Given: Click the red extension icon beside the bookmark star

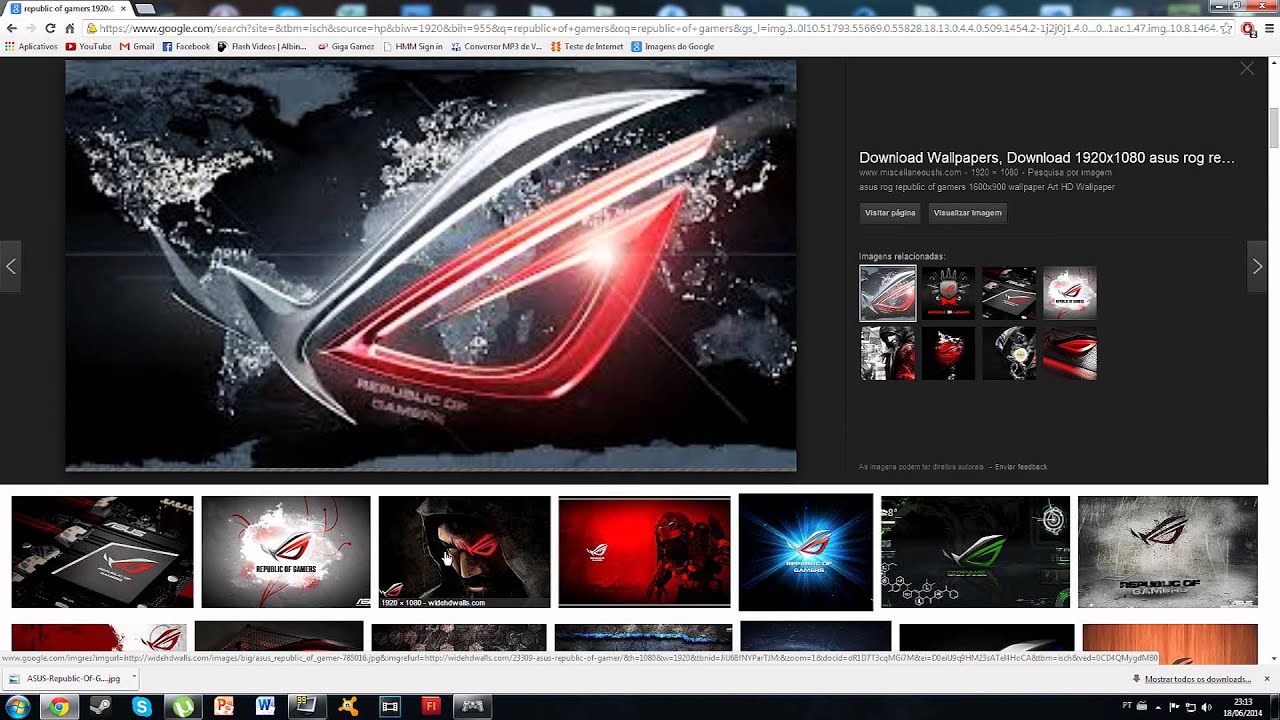Looking at the screenshot, I should click(x=1247, y=28).
